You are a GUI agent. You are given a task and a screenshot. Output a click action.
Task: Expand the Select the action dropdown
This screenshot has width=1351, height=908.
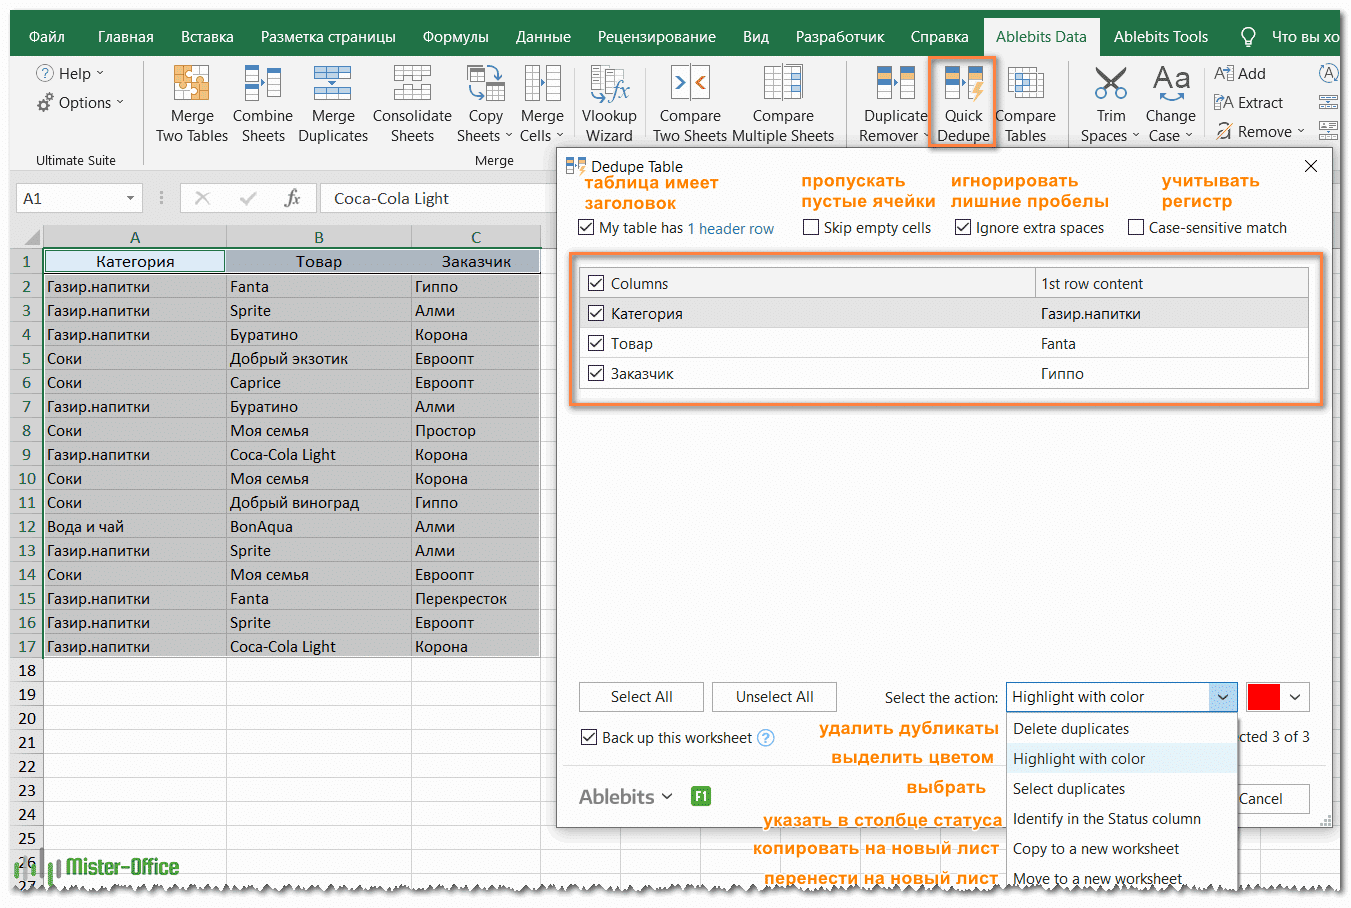coord(1222,697)
